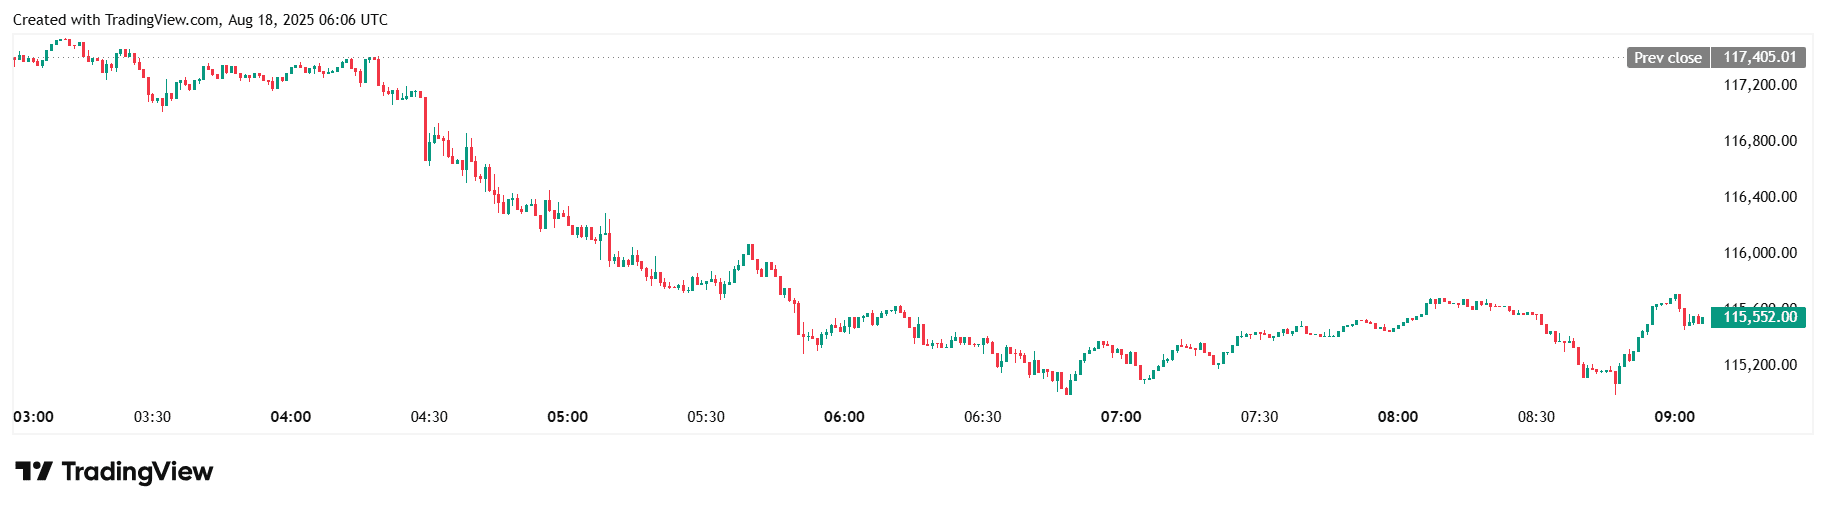Select the 04:00 time axis label

[x=291, y=417]
